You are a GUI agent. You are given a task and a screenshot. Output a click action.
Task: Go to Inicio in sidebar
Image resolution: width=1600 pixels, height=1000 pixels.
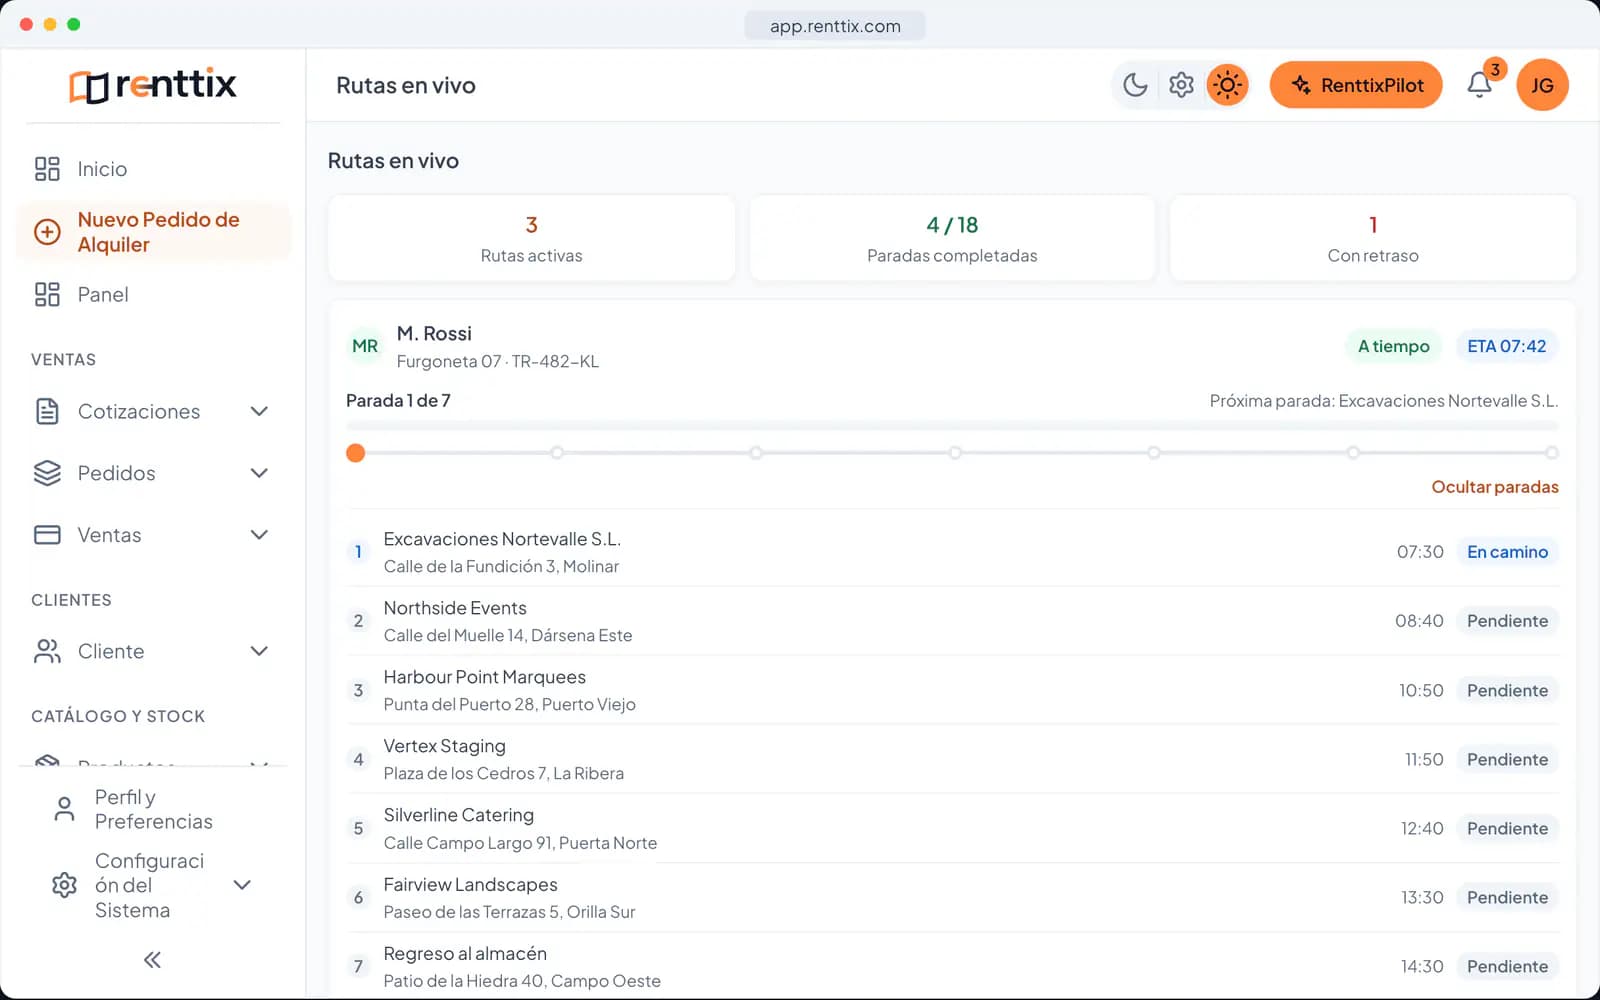(153, 169)
